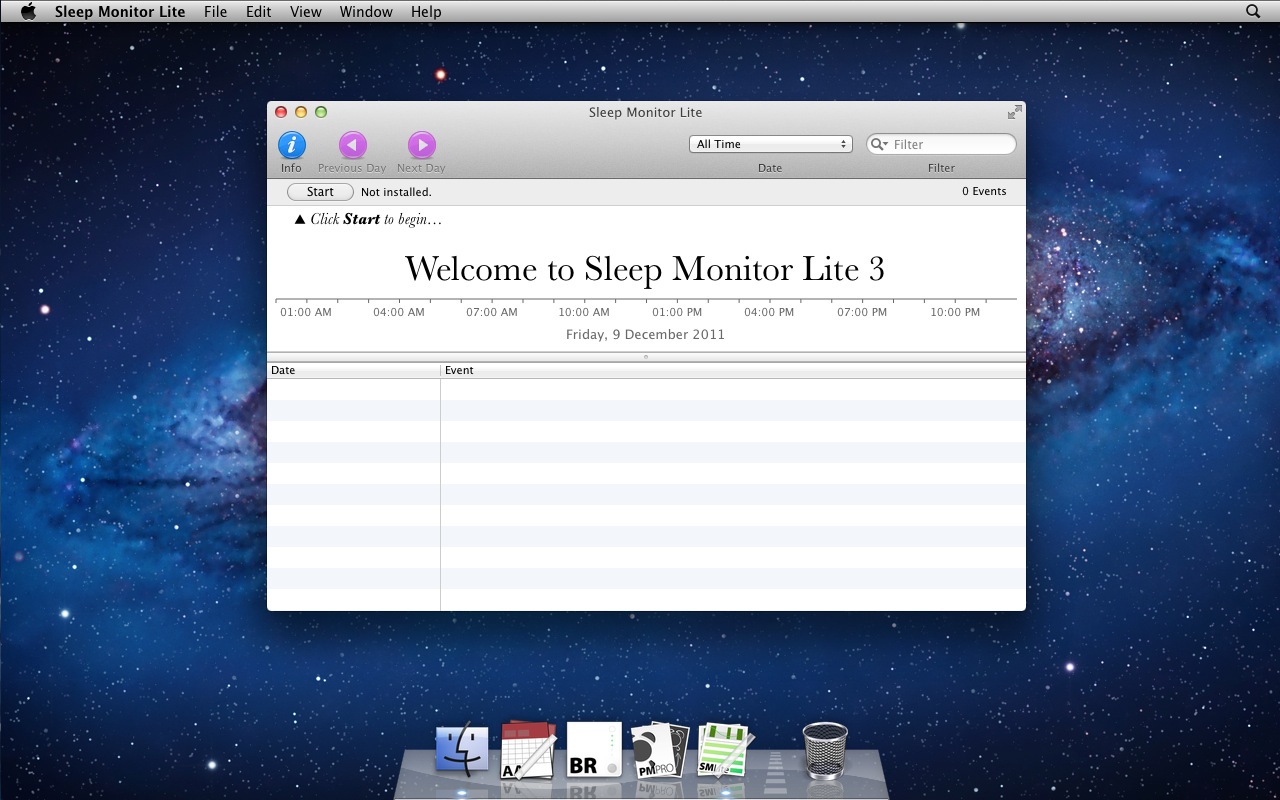
Task: Click the magnifier icon in the Filter field
Action: pyautogui.click(x=879, y=144)
